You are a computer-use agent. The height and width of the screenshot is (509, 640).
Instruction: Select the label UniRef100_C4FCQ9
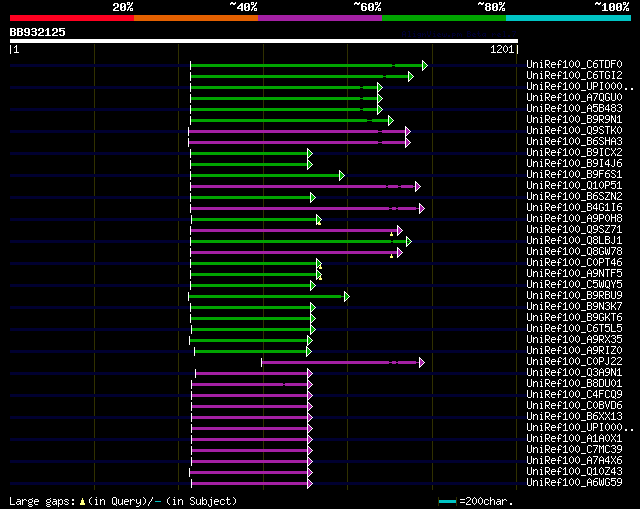click(x=574, y=395)
